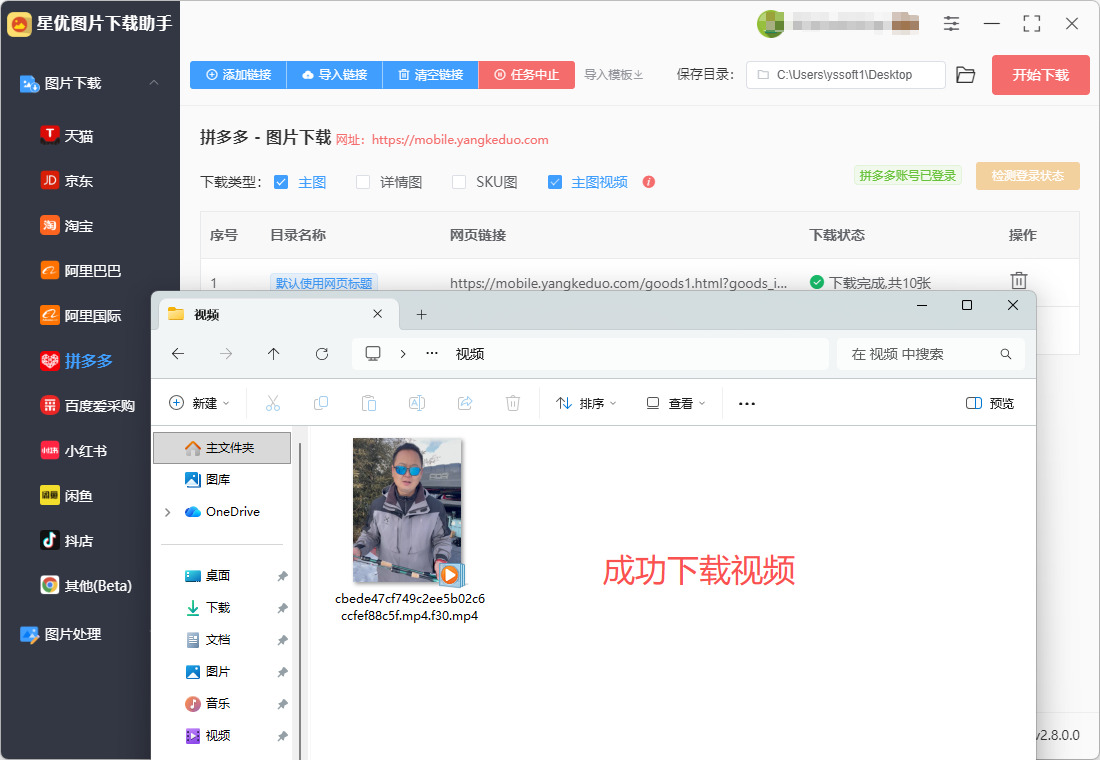
Task: Select the 京东 JD entry in sidebar
Action: pyautogui.click(x=67, y=180)
